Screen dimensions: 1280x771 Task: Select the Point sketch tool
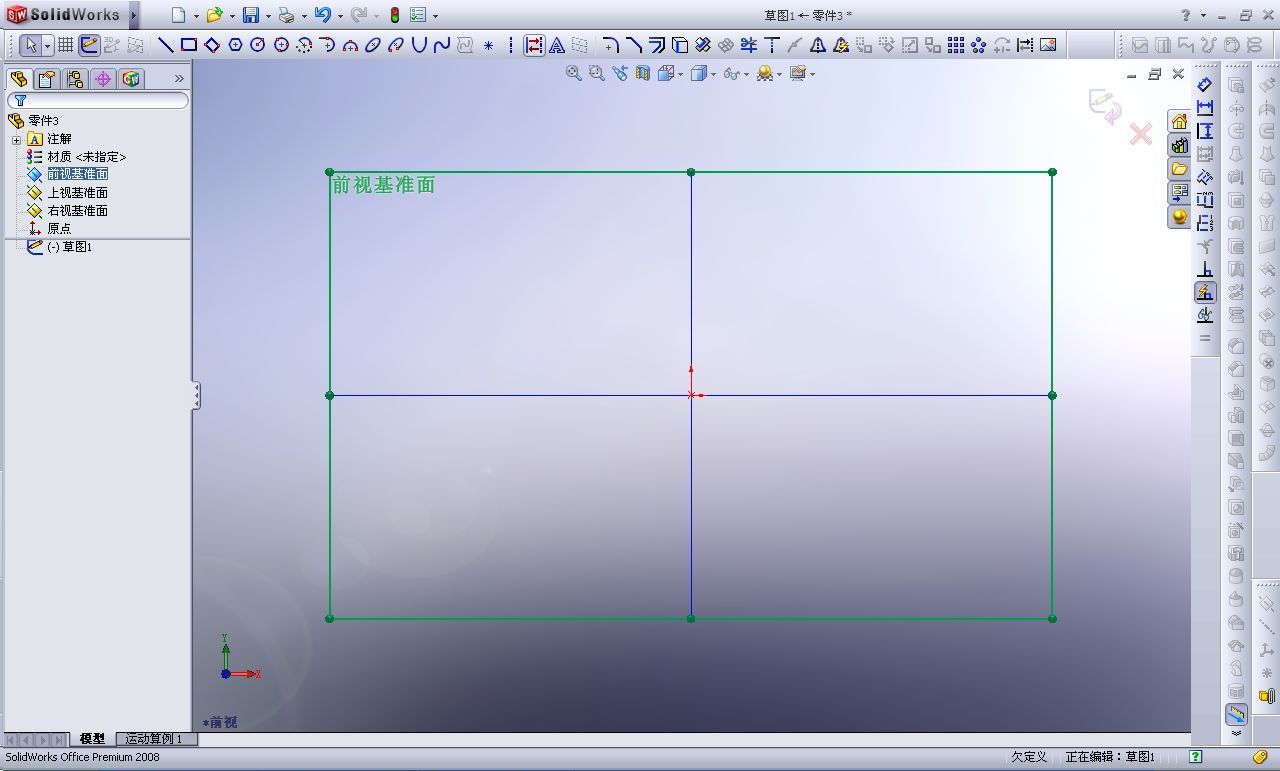tap(487, 44)
